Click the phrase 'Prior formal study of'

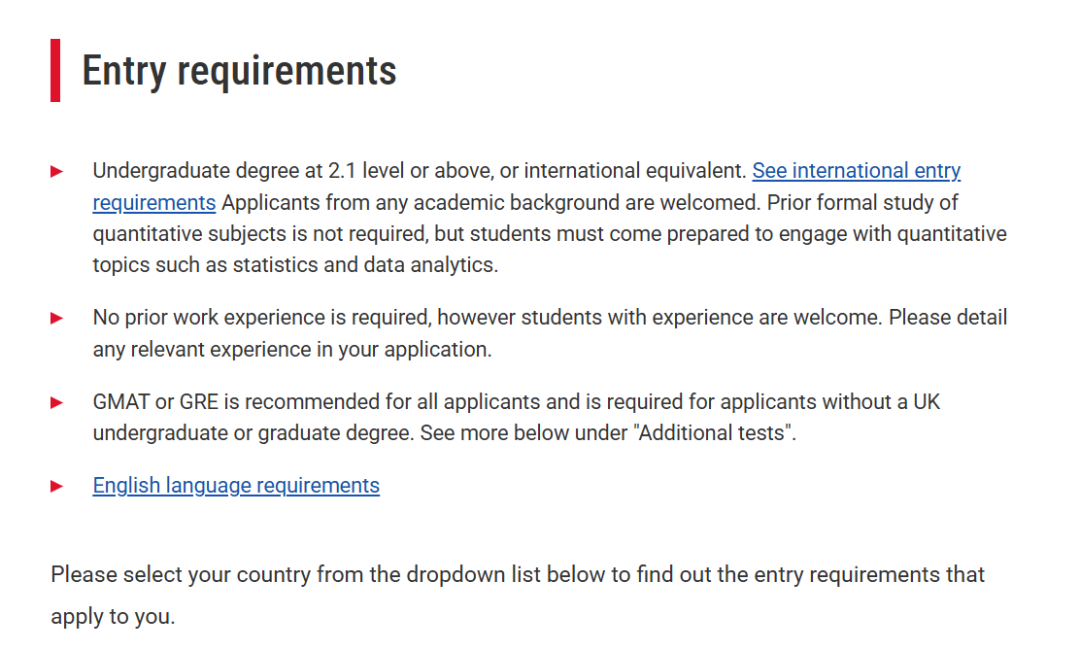point(862,202)
